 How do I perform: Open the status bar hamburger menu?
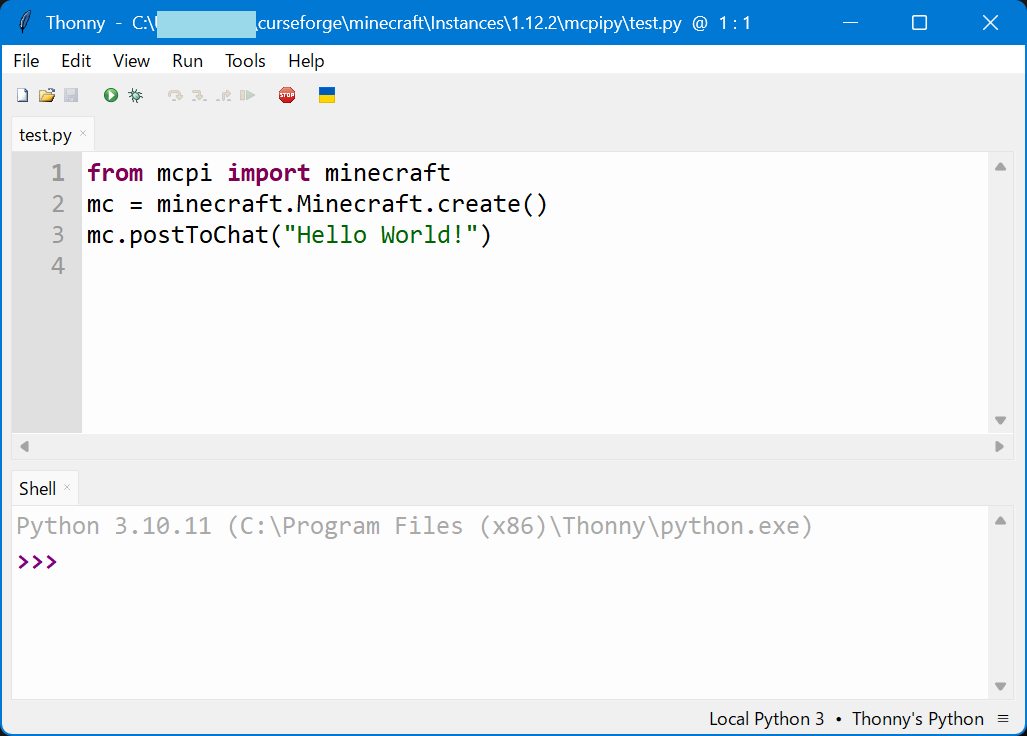pos(1003,719)
